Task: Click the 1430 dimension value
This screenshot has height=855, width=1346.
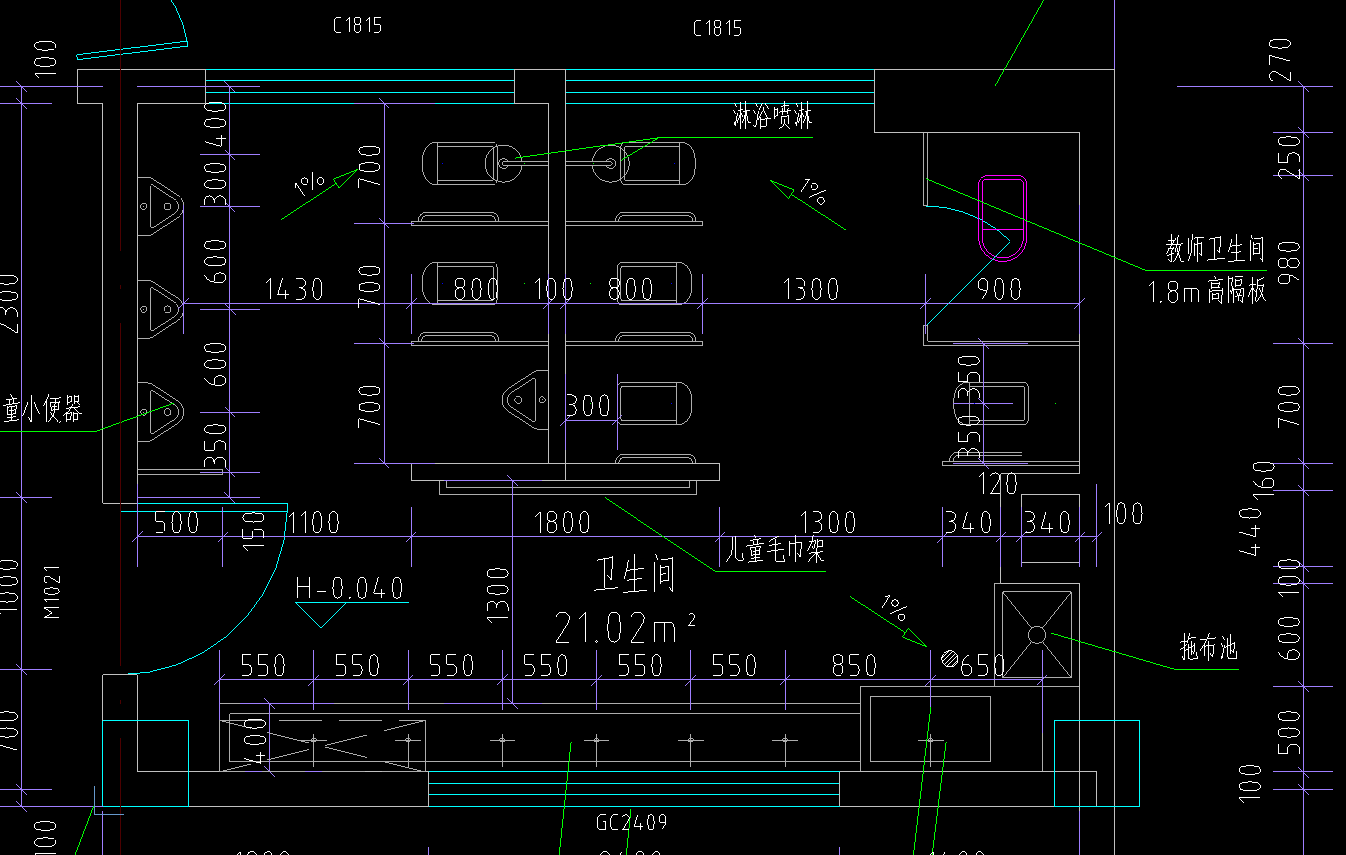Action: pyautogui.click(x=294, y=290)
